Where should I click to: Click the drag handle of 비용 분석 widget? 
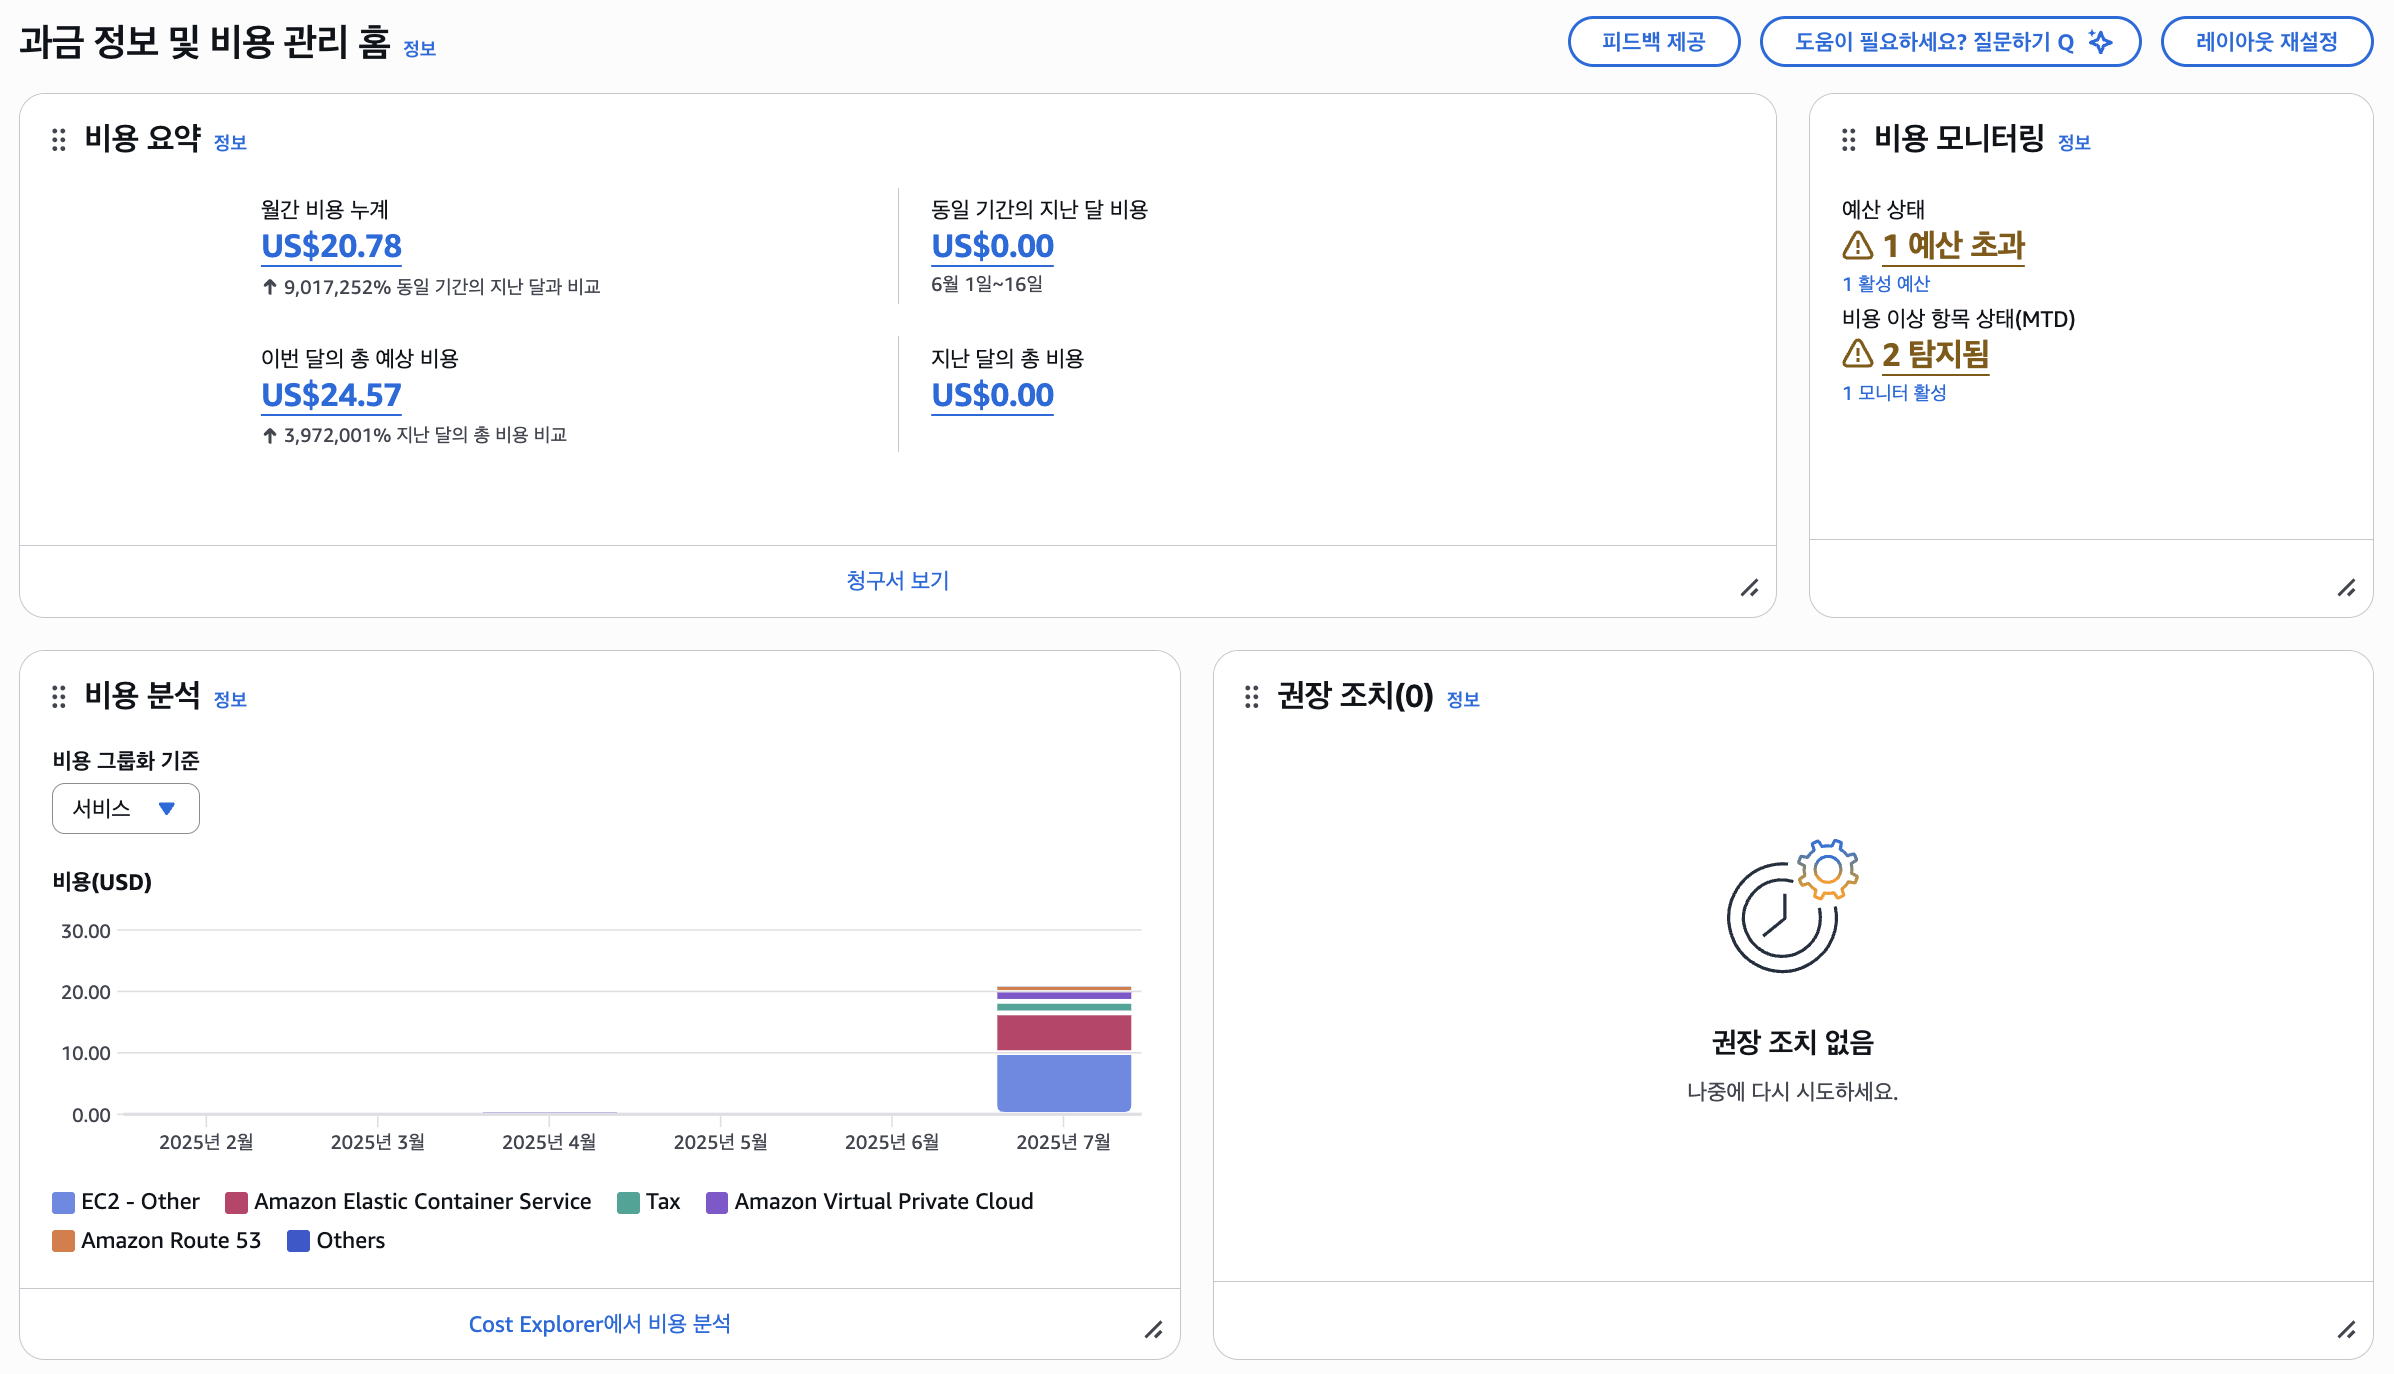(x=59, y=697)
